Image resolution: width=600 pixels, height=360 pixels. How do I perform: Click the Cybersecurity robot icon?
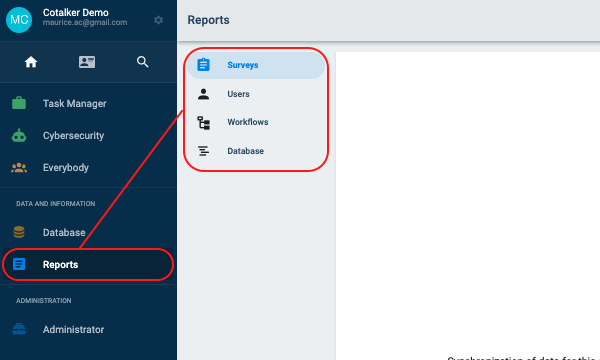(19, 135)
